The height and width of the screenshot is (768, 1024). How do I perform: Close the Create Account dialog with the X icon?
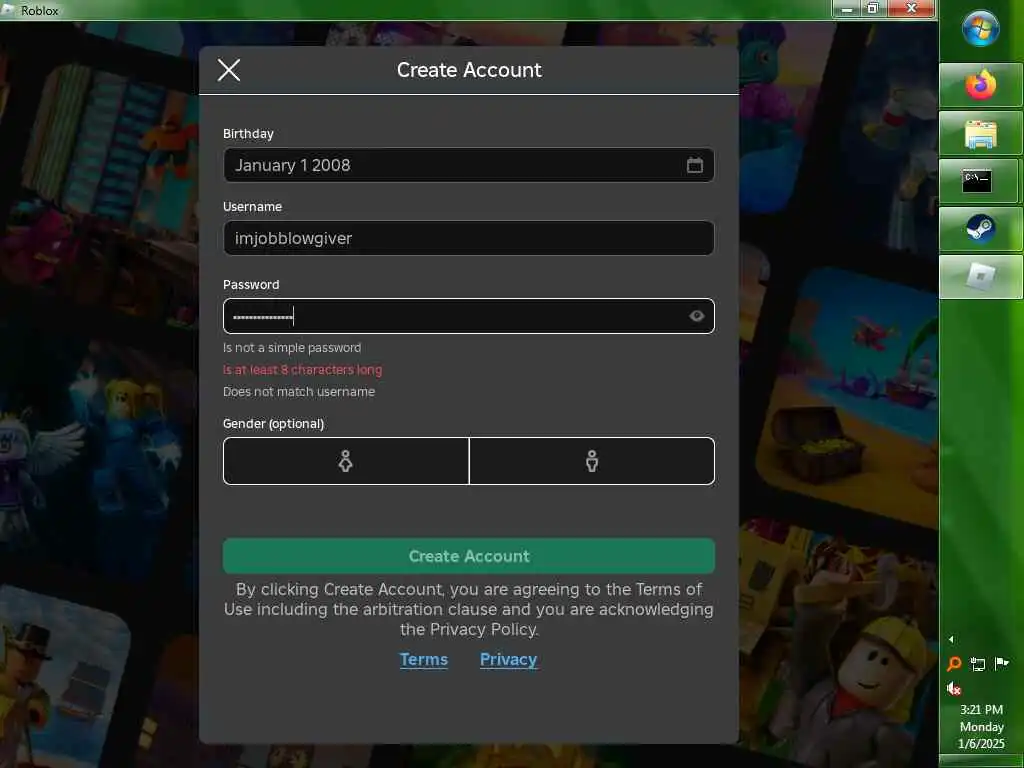pyautogui.click(x=229, y=70)
